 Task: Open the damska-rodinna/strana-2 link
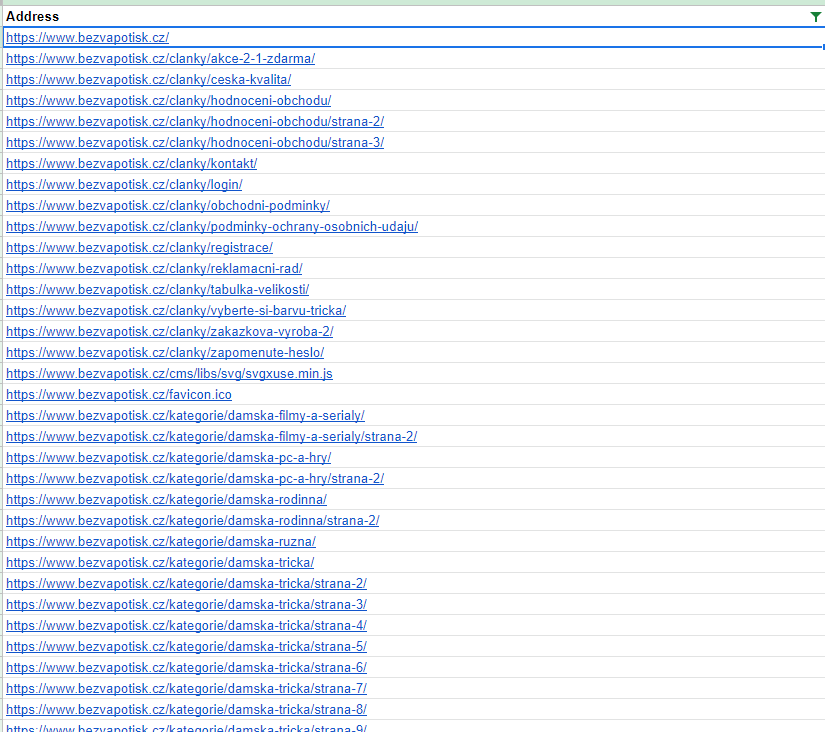(x=193, y=521)
